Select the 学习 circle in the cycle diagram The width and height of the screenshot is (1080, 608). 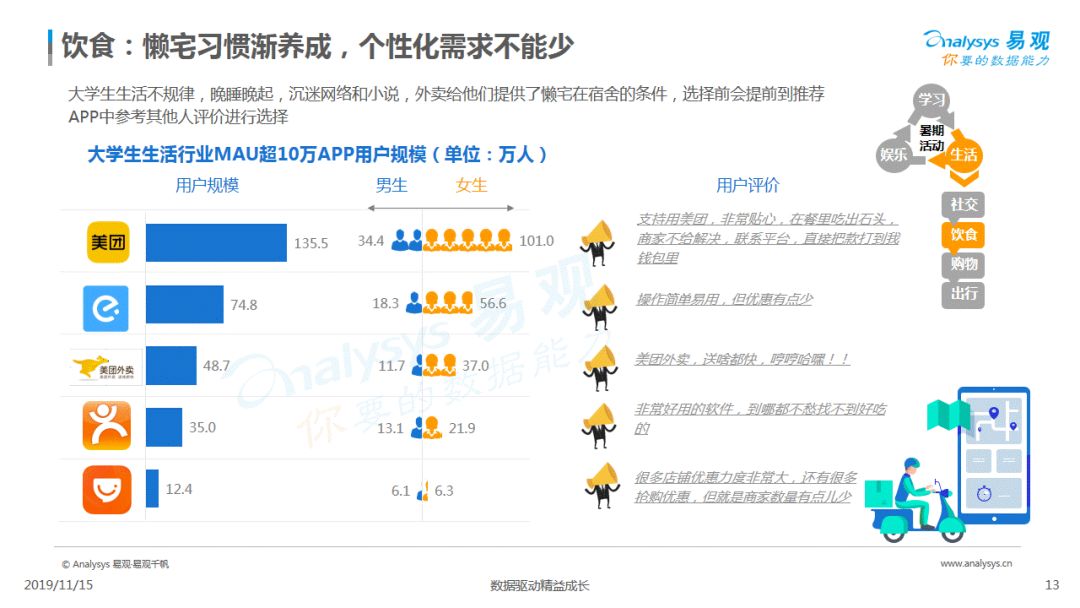(x=932, y=99)
